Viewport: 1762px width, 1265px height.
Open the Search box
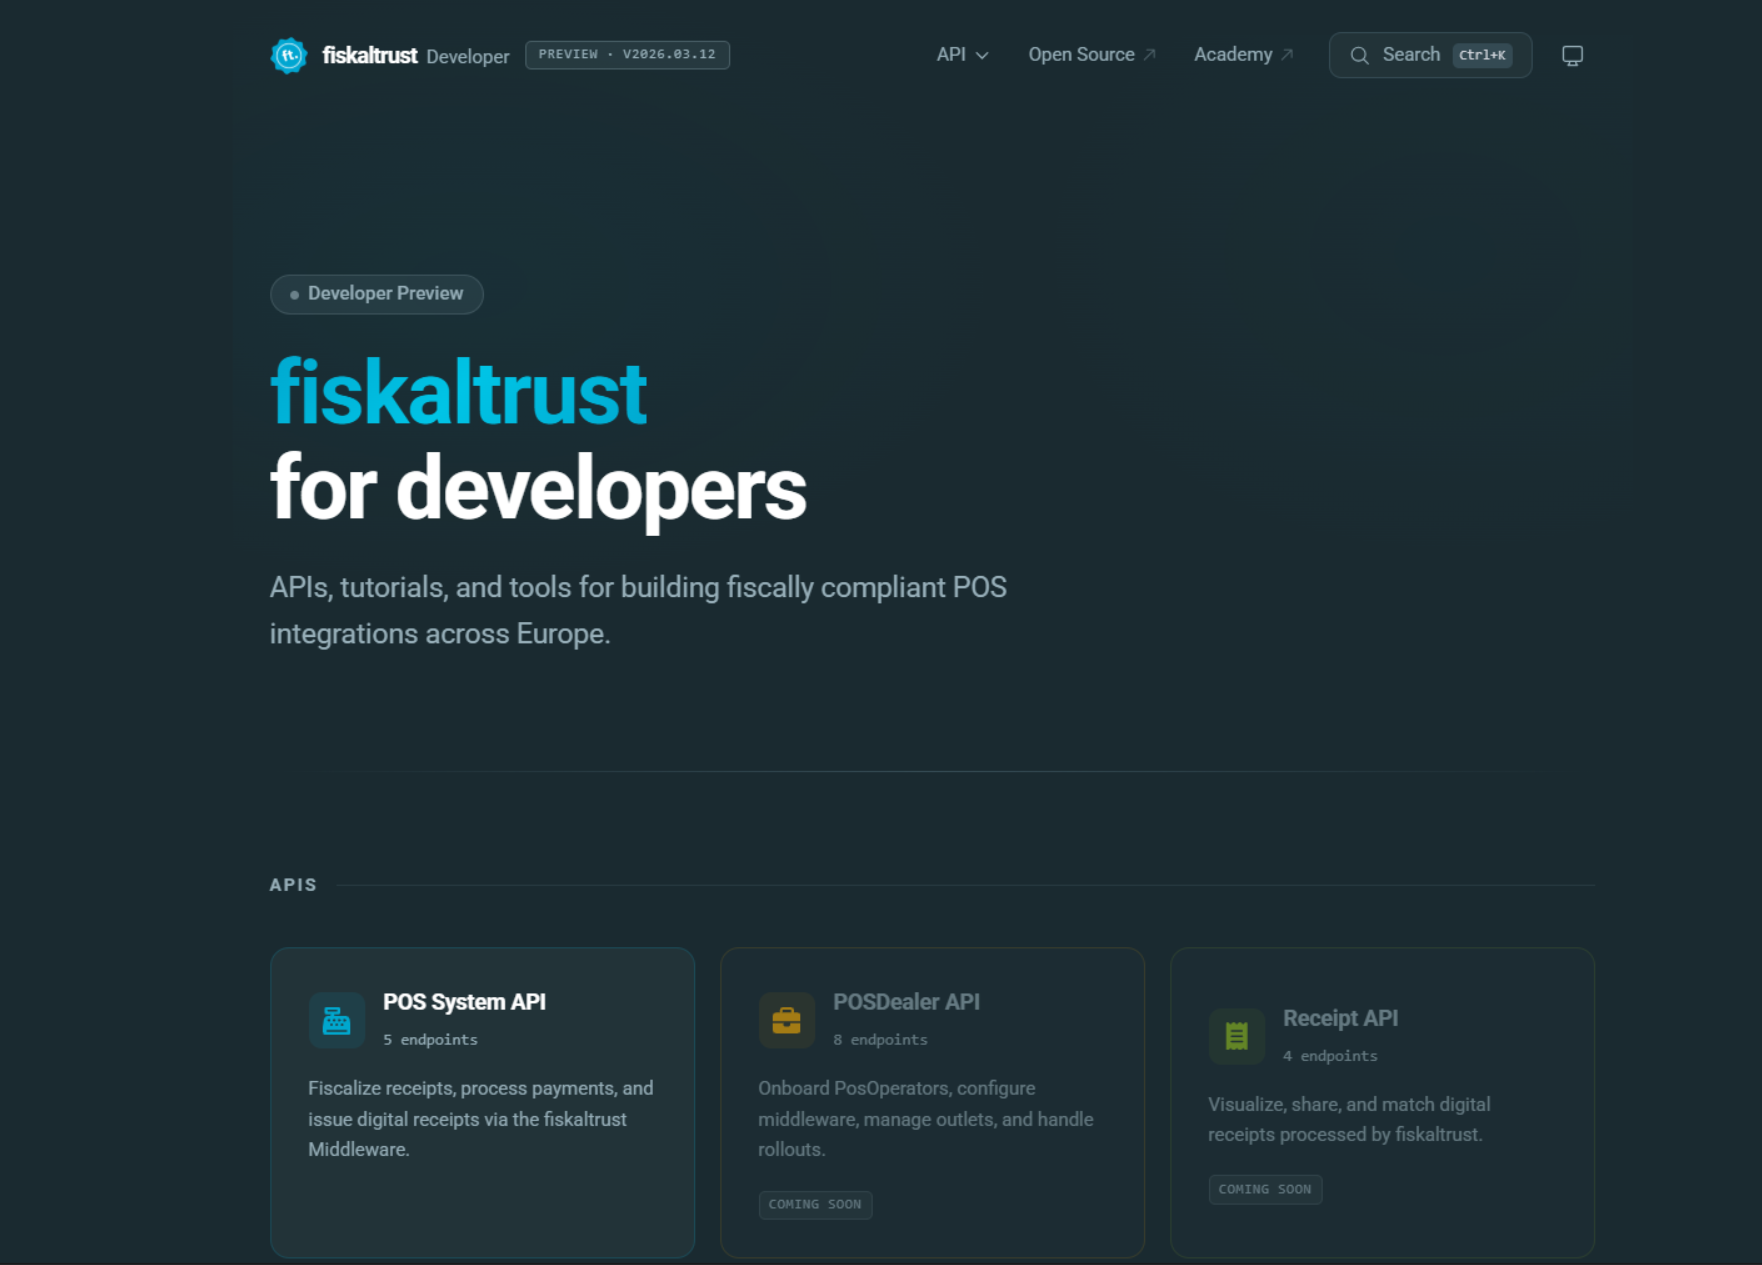click(1410, 55)
